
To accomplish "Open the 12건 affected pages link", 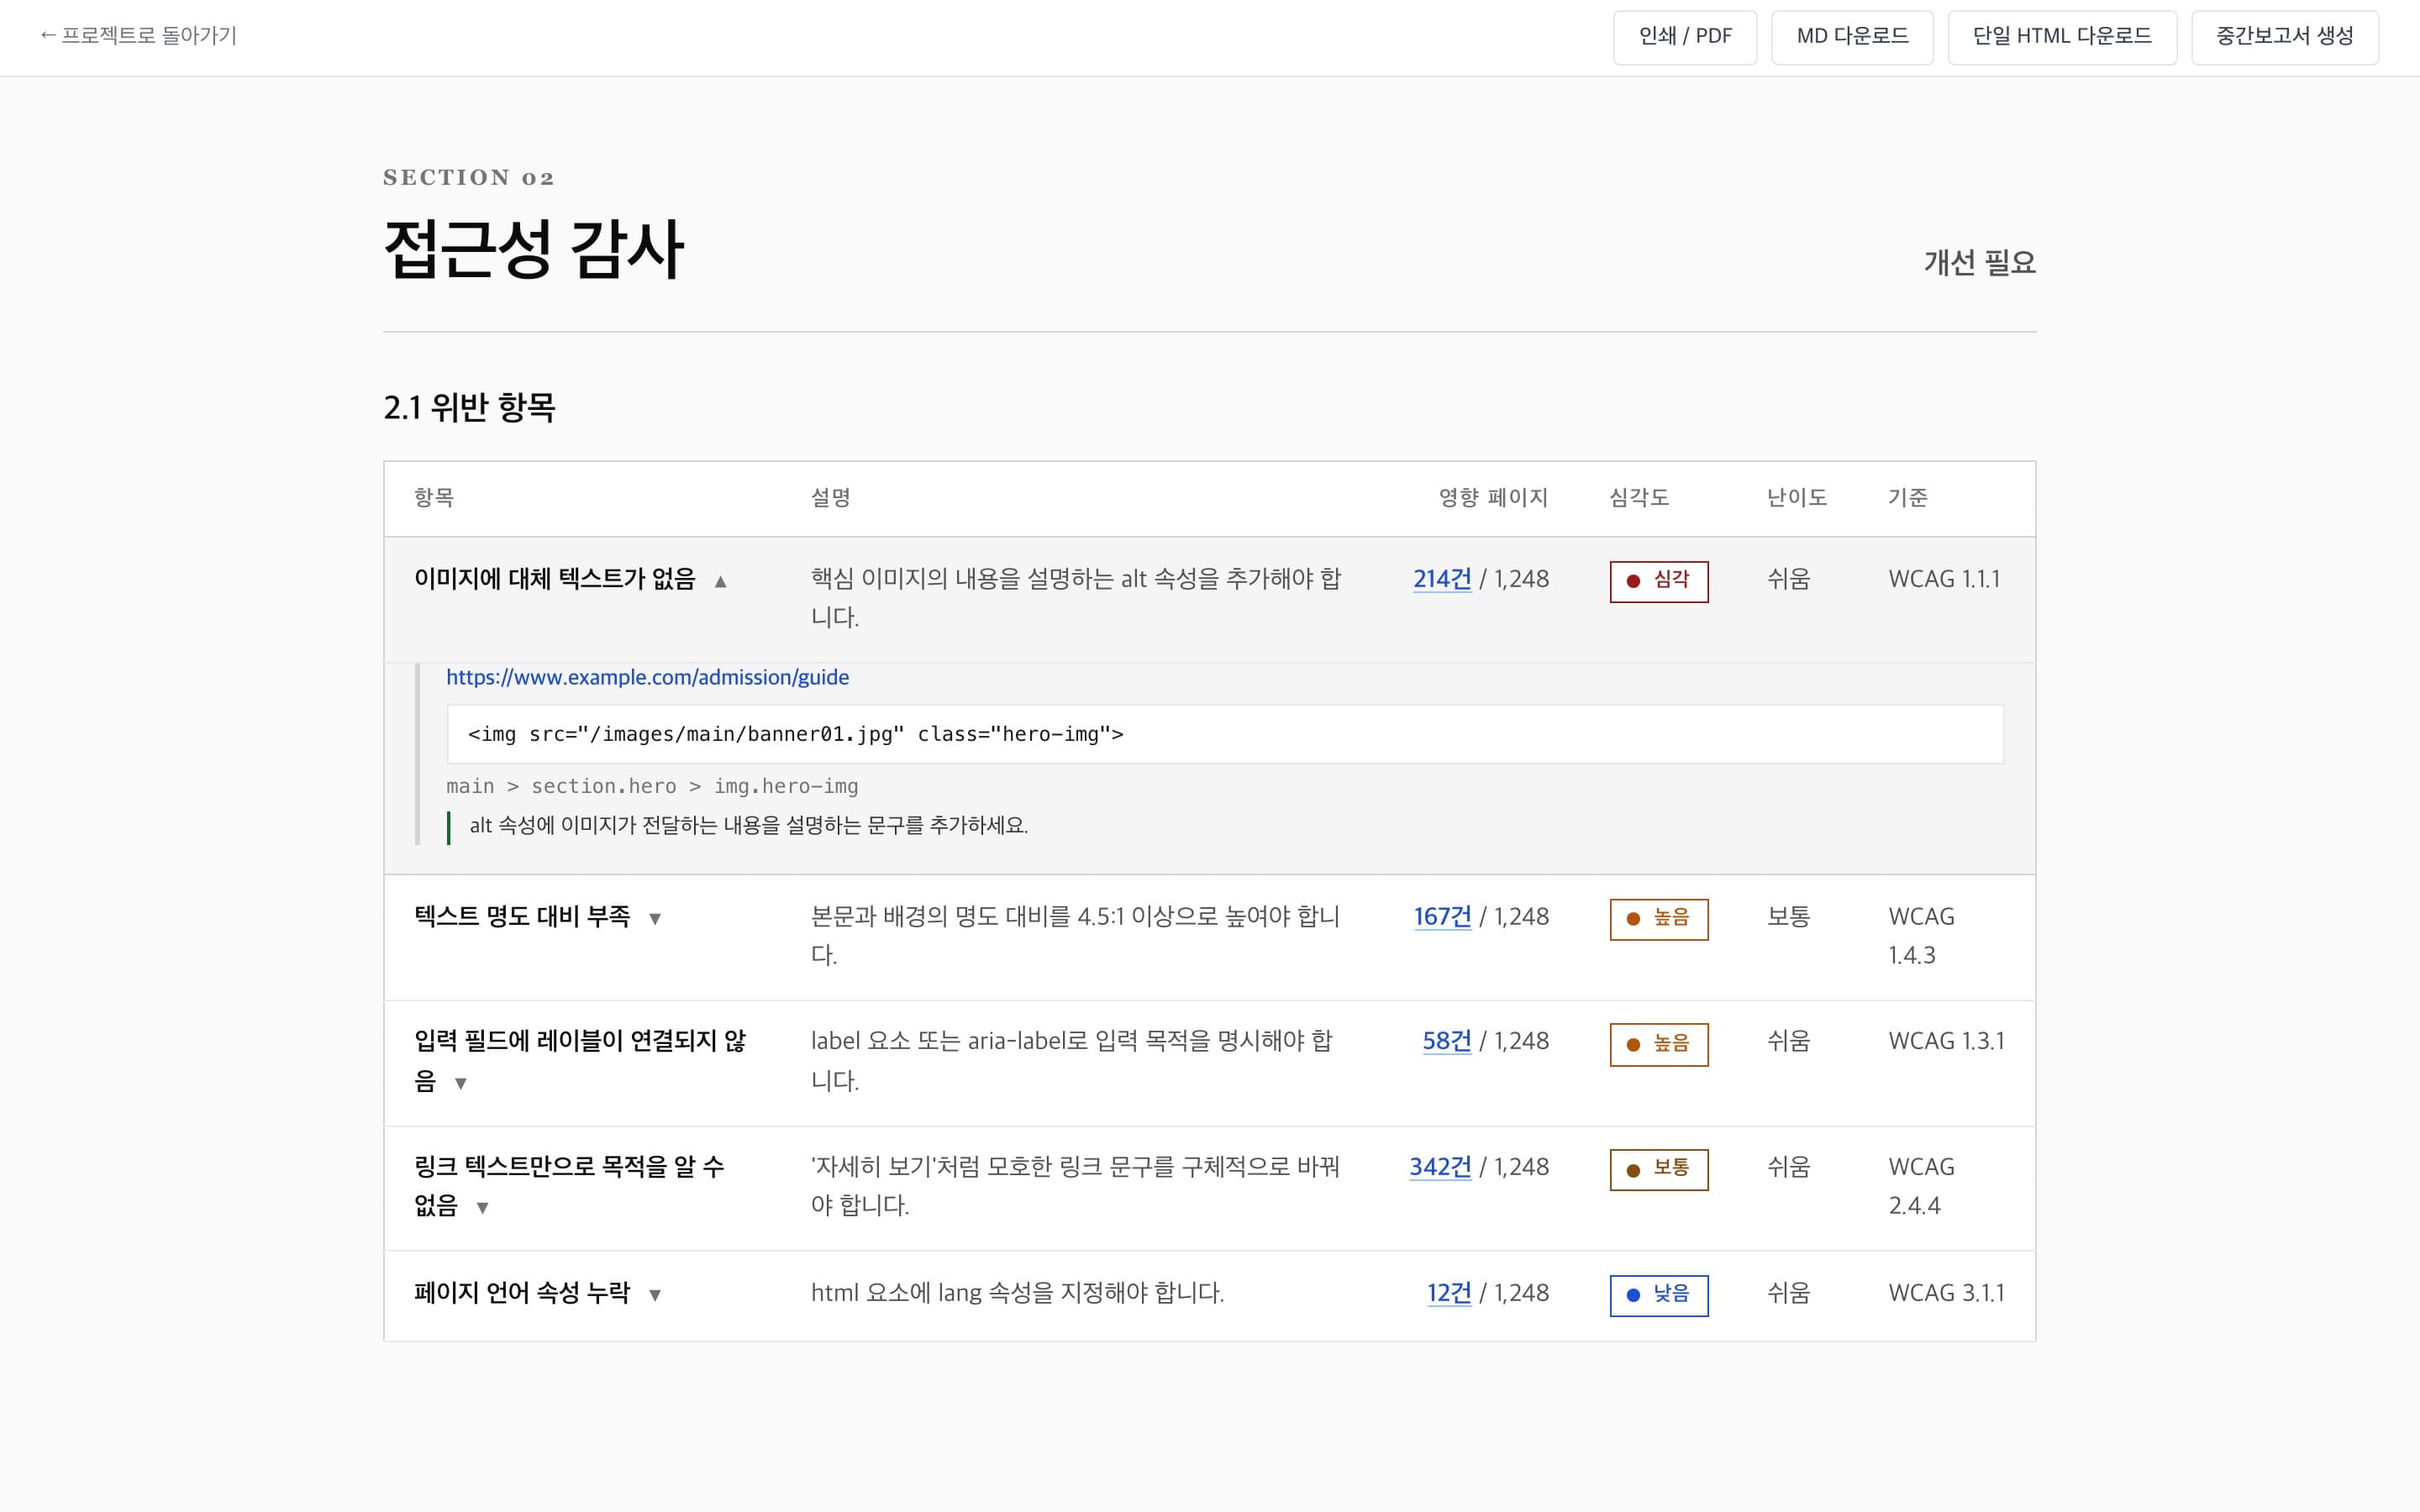I will (1449, 1293).
